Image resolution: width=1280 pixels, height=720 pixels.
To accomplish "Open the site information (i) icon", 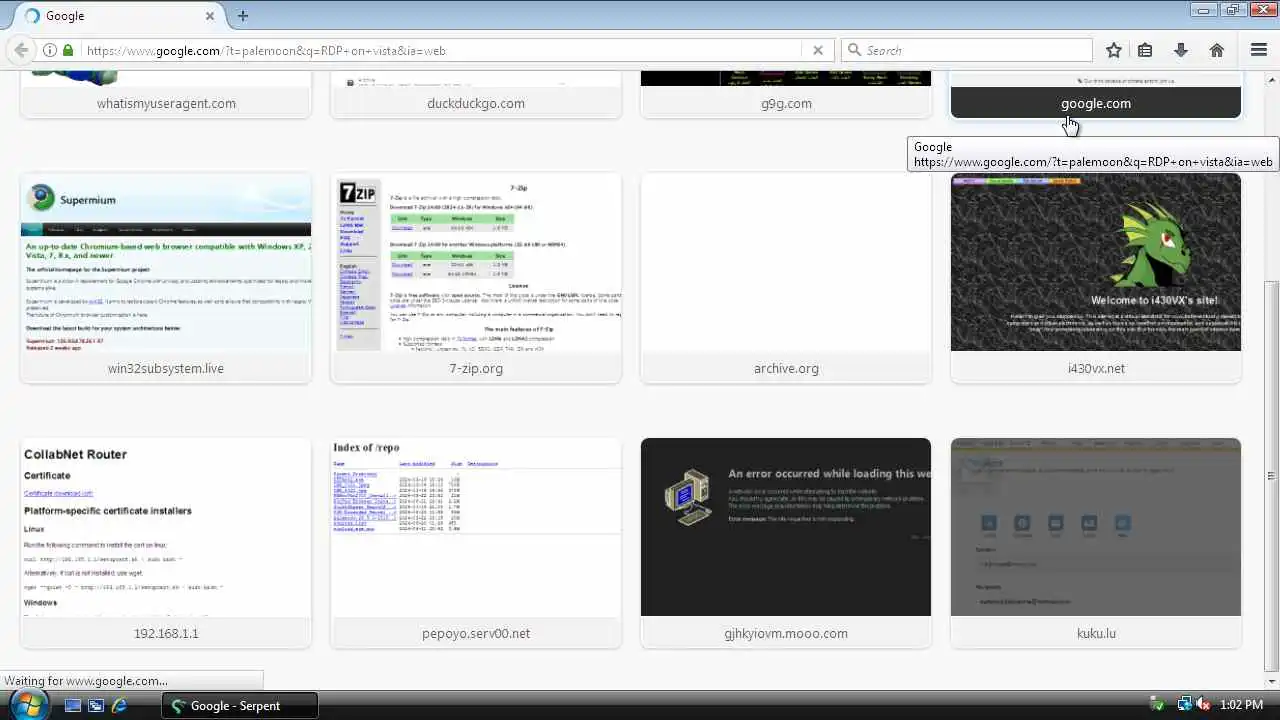I will tap(49, 50).
